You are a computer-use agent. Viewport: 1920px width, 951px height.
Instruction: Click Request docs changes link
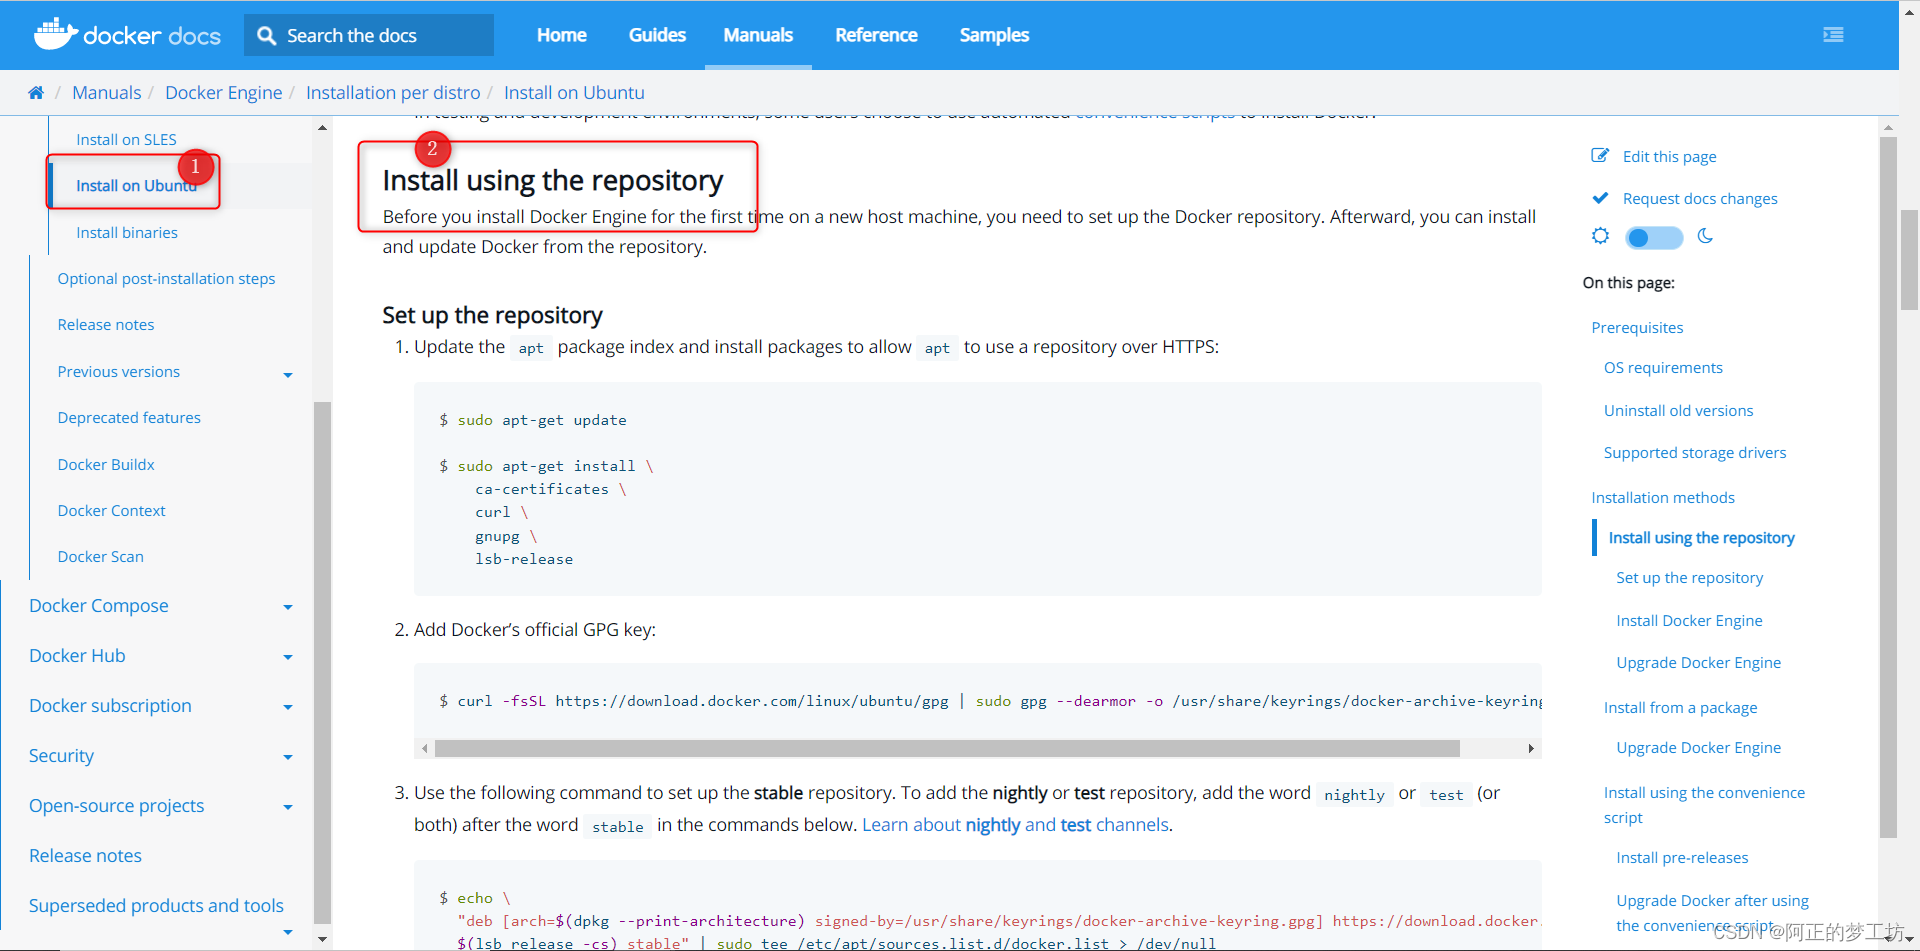coord(1700,199)
